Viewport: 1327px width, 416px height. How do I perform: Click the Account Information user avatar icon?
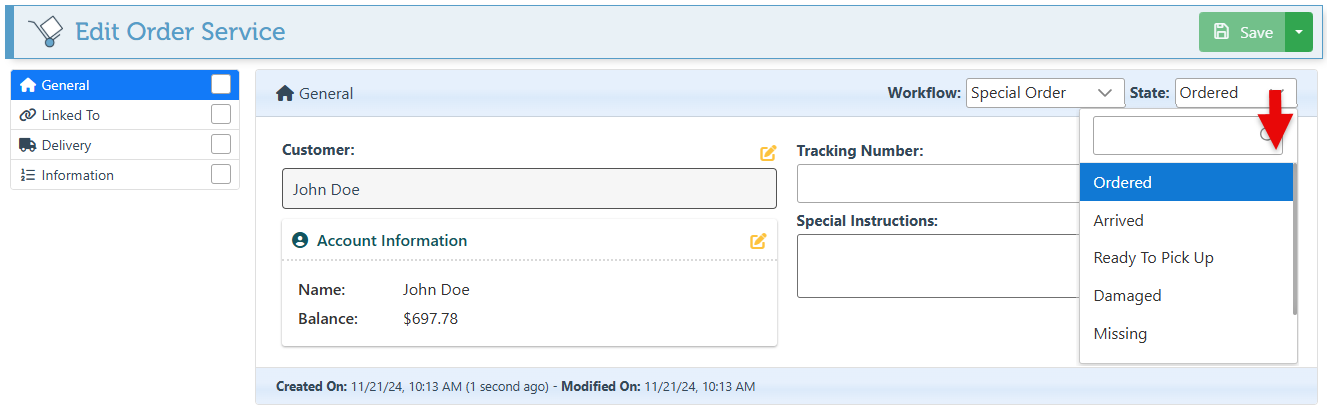click(x=299, y=241)
